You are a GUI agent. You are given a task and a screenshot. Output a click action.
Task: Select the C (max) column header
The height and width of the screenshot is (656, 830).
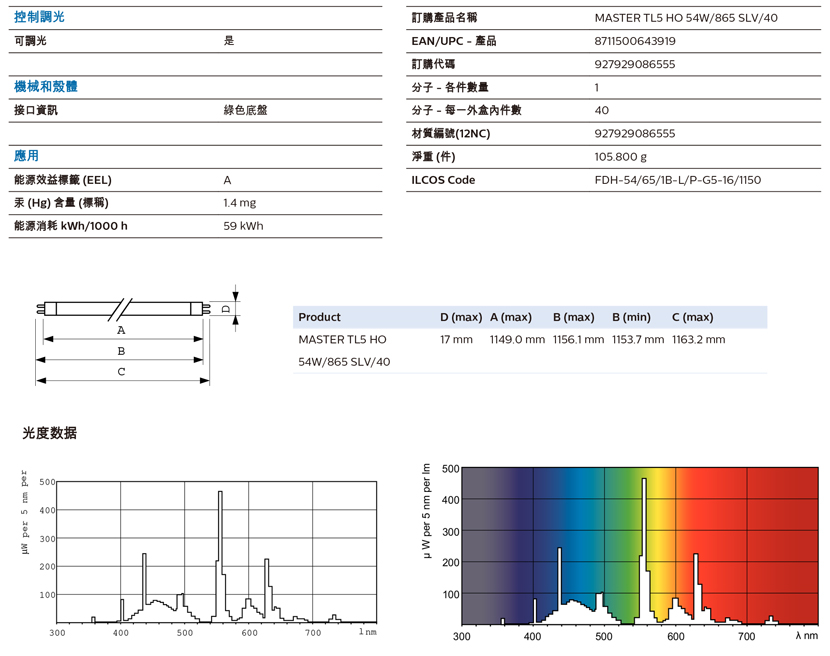point(693,317)
